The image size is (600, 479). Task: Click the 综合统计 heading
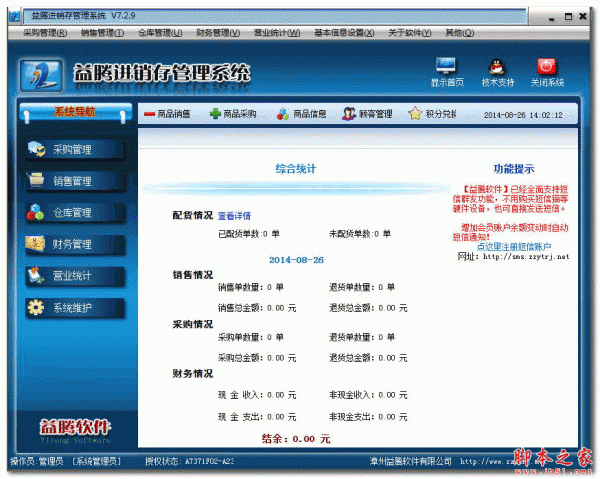tap(296, 169)
